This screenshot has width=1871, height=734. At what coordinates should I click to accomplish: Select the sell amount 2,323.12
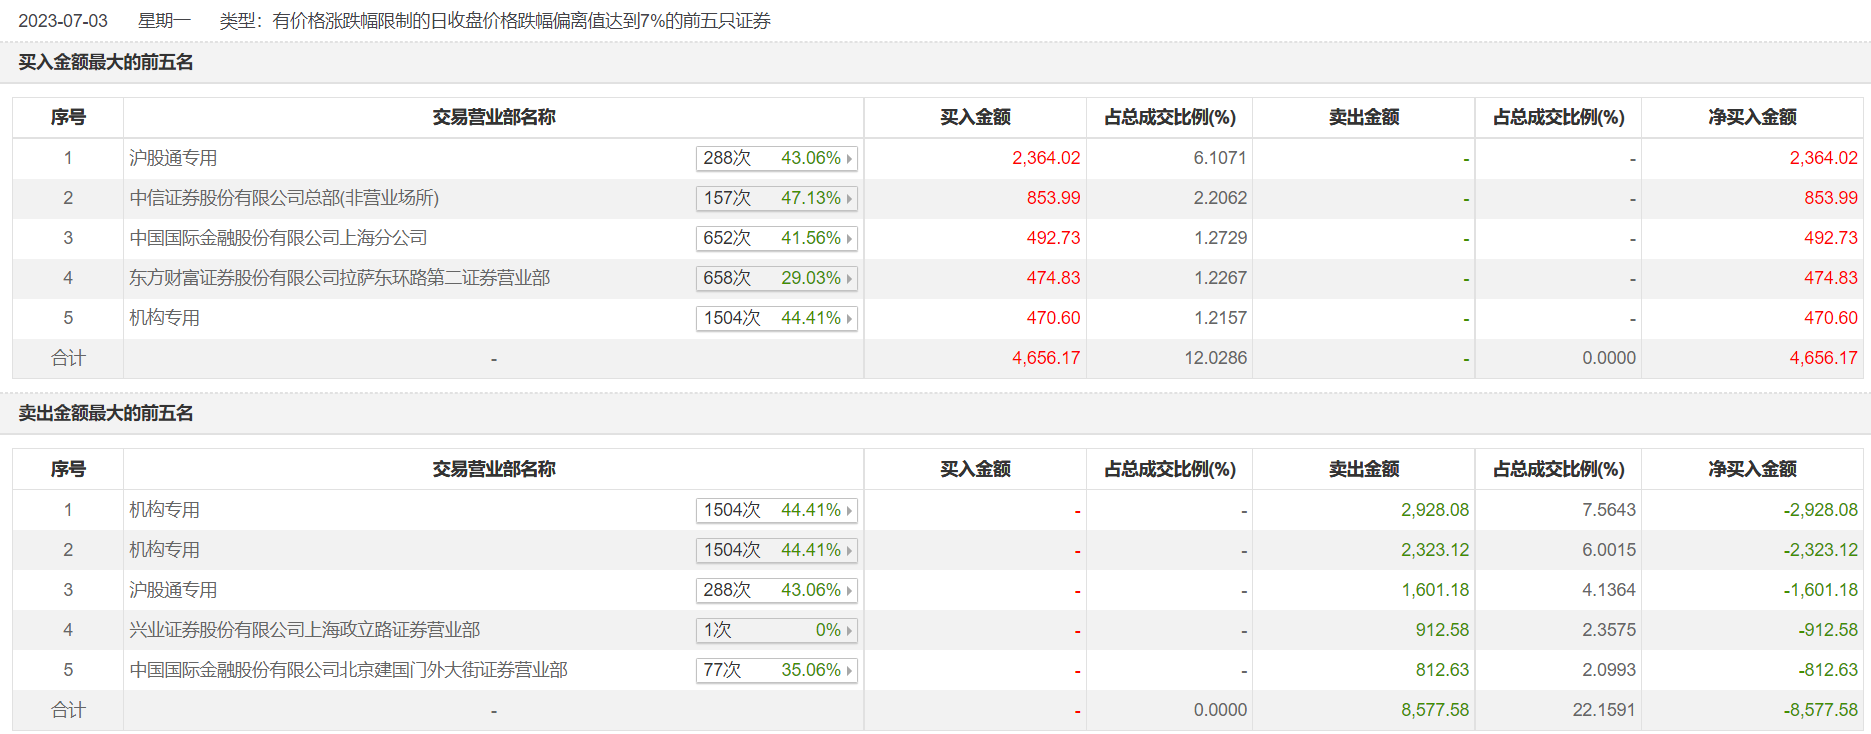click(1435, 550)
